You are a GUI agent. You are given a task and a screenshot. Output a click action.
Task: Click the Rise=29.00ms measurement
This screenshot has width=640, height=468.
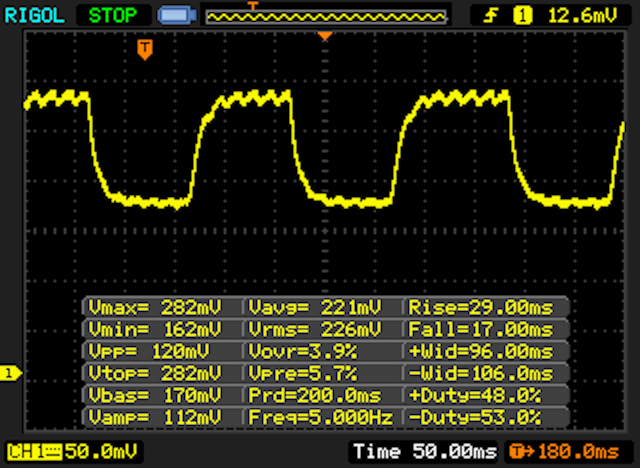481,307
